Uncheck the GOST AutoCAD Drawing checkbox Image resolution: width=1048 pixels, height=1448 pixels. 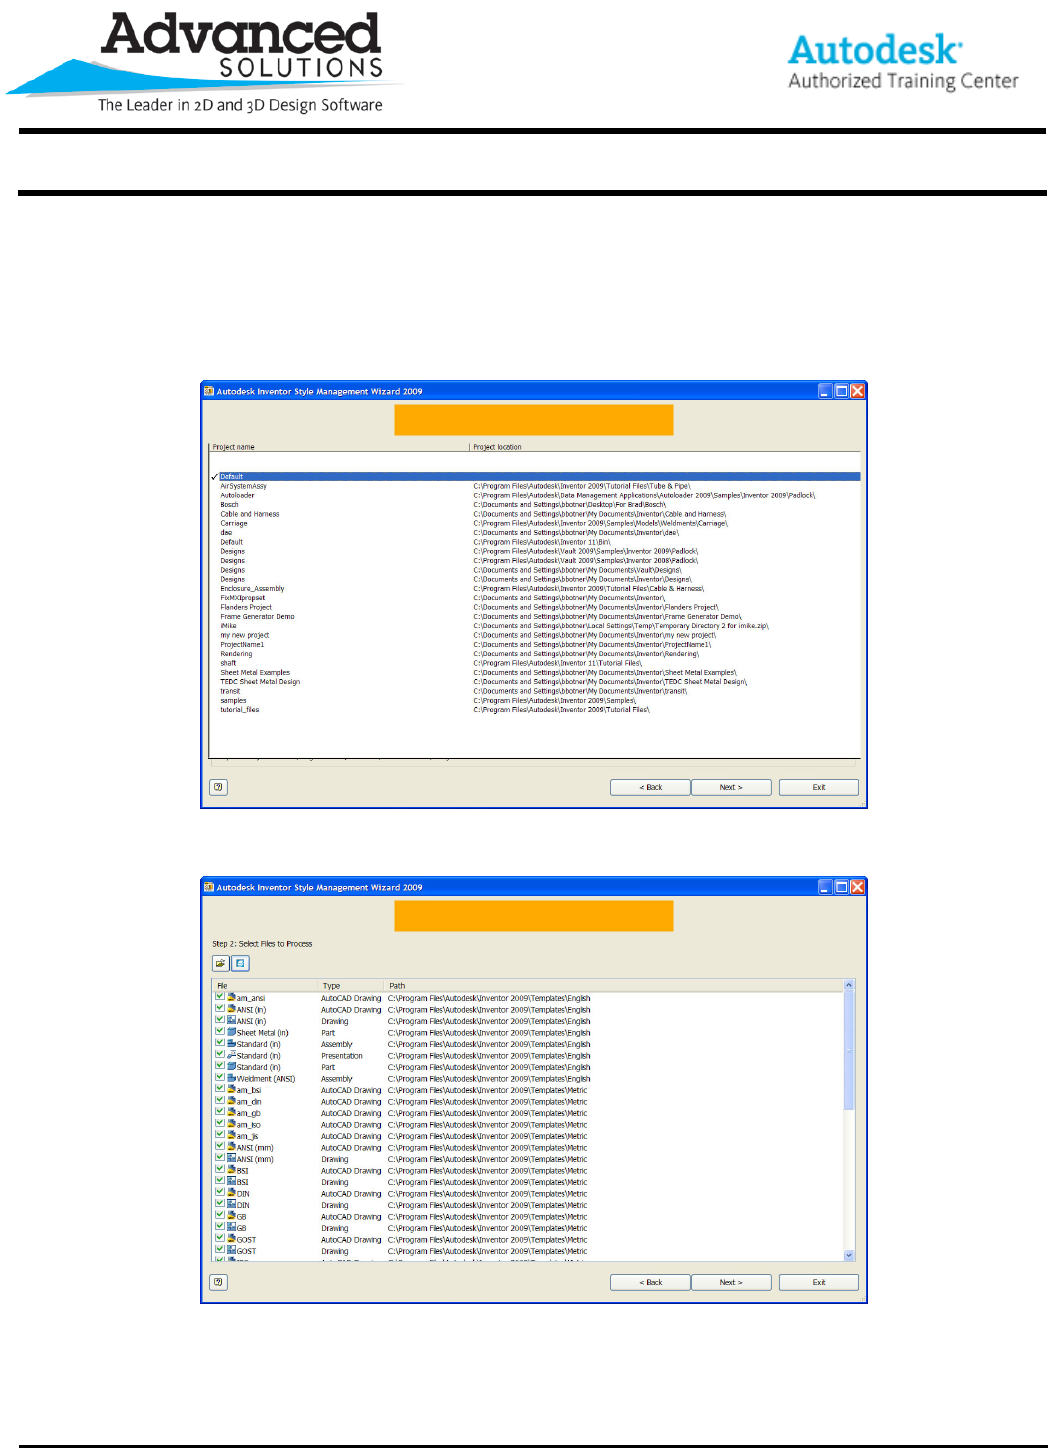220,1239
